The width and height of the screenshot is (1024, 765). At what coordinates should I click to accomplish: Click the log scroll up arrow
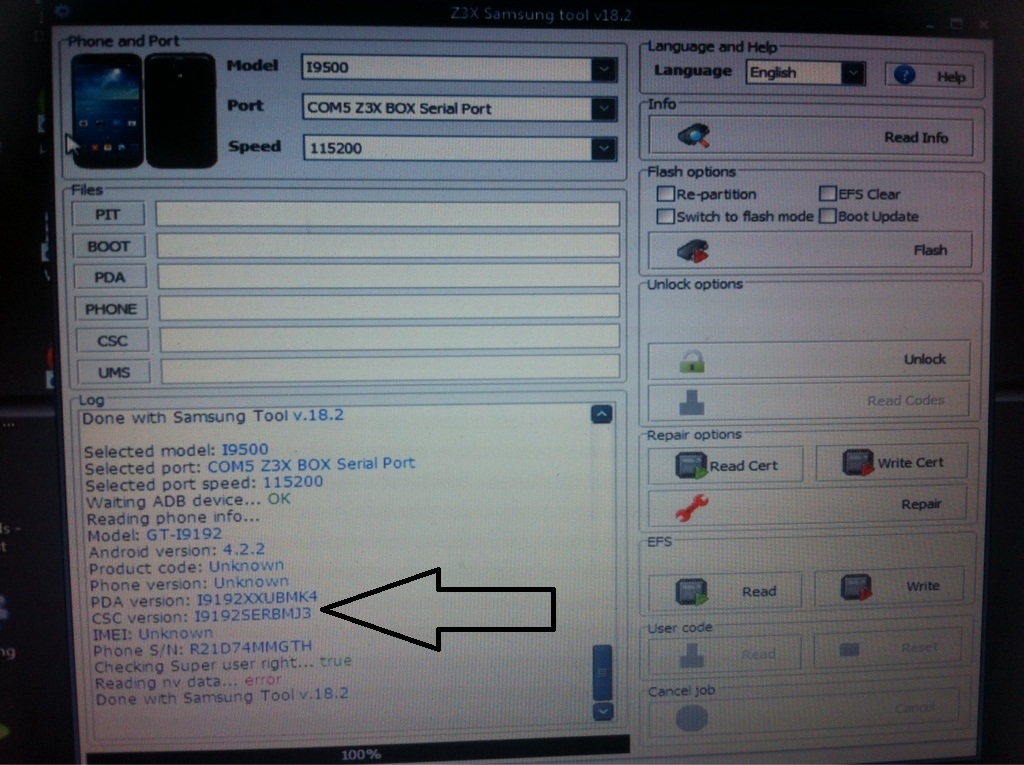tap(601, 414)
